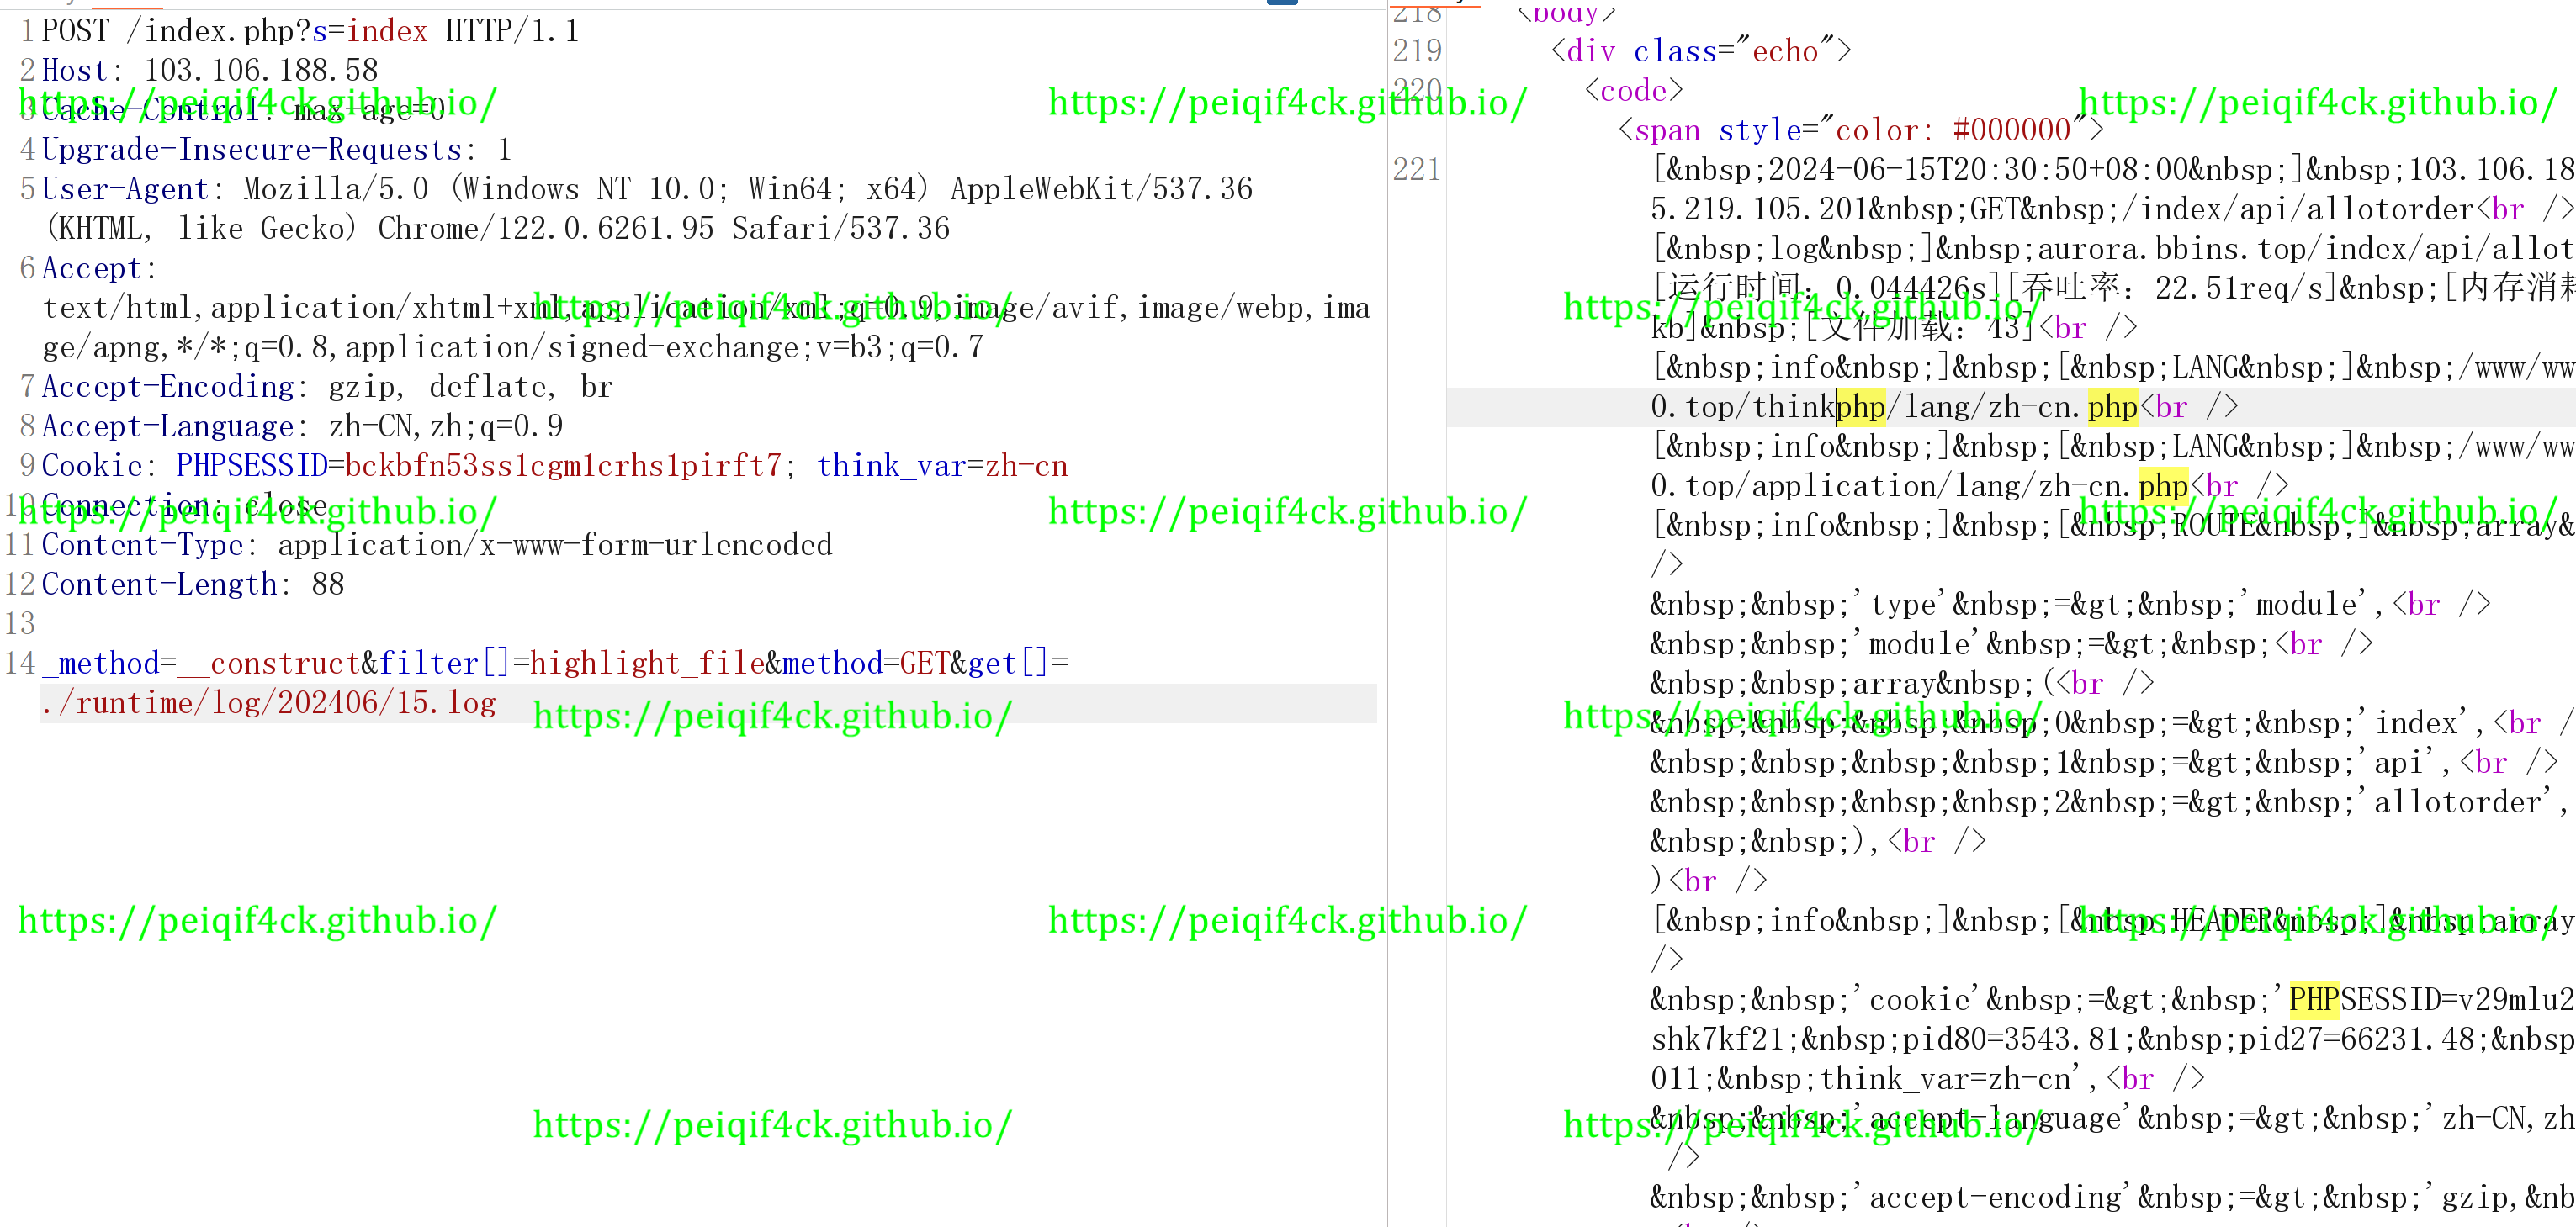Click the application/lang/zh-cn.php response line

[1970, 486]
